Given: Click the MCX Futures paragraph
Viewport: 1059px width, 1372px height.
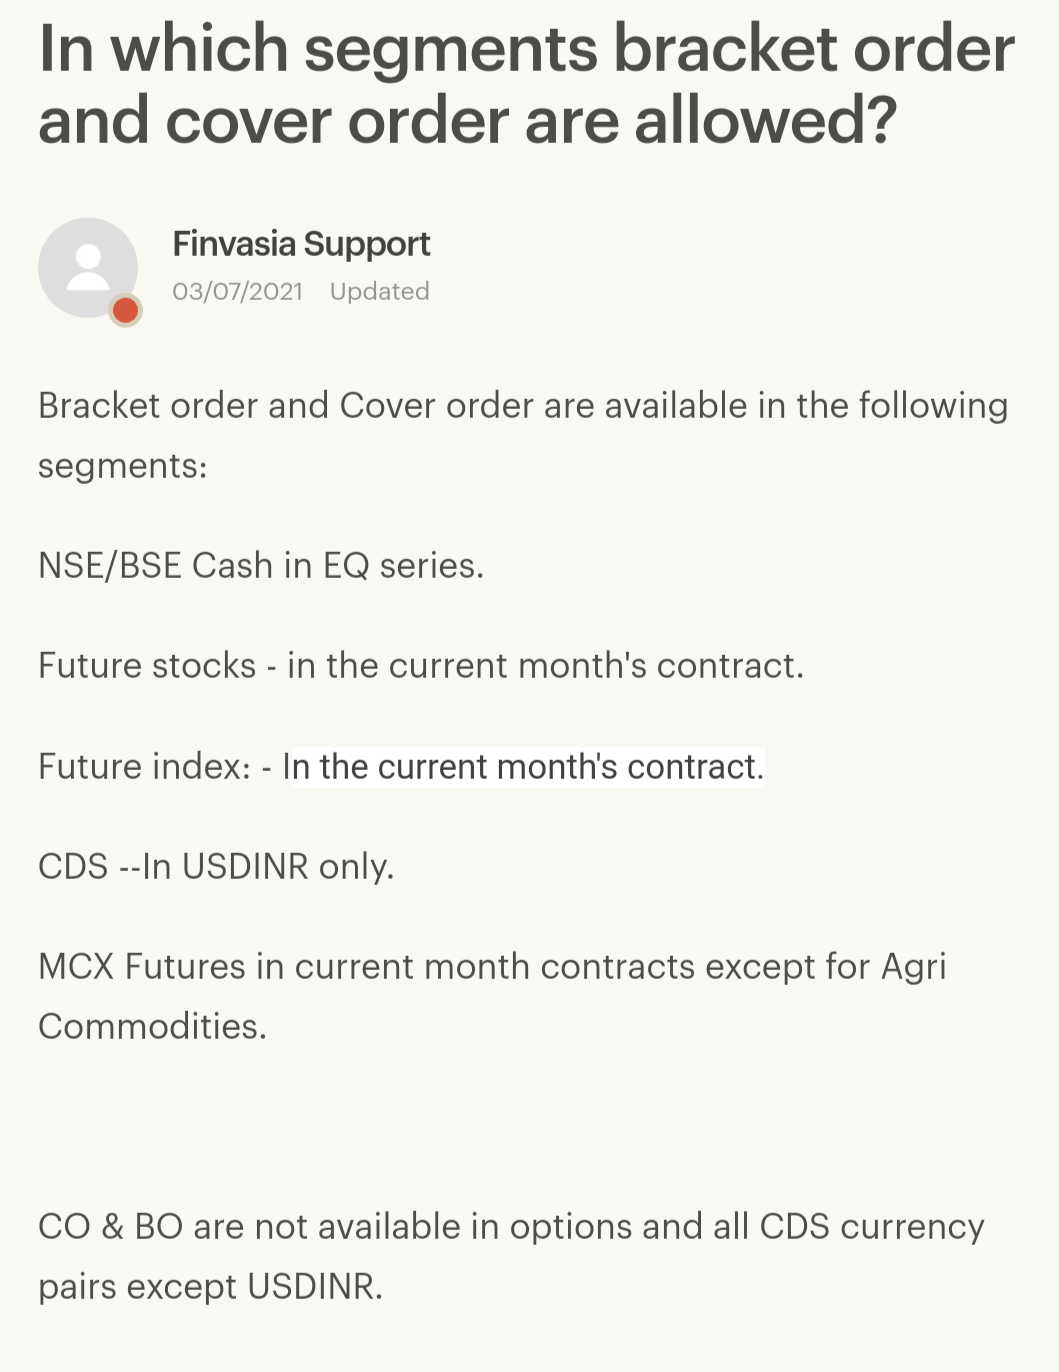Looking at the screenshot, I should (x=492, y=996).
